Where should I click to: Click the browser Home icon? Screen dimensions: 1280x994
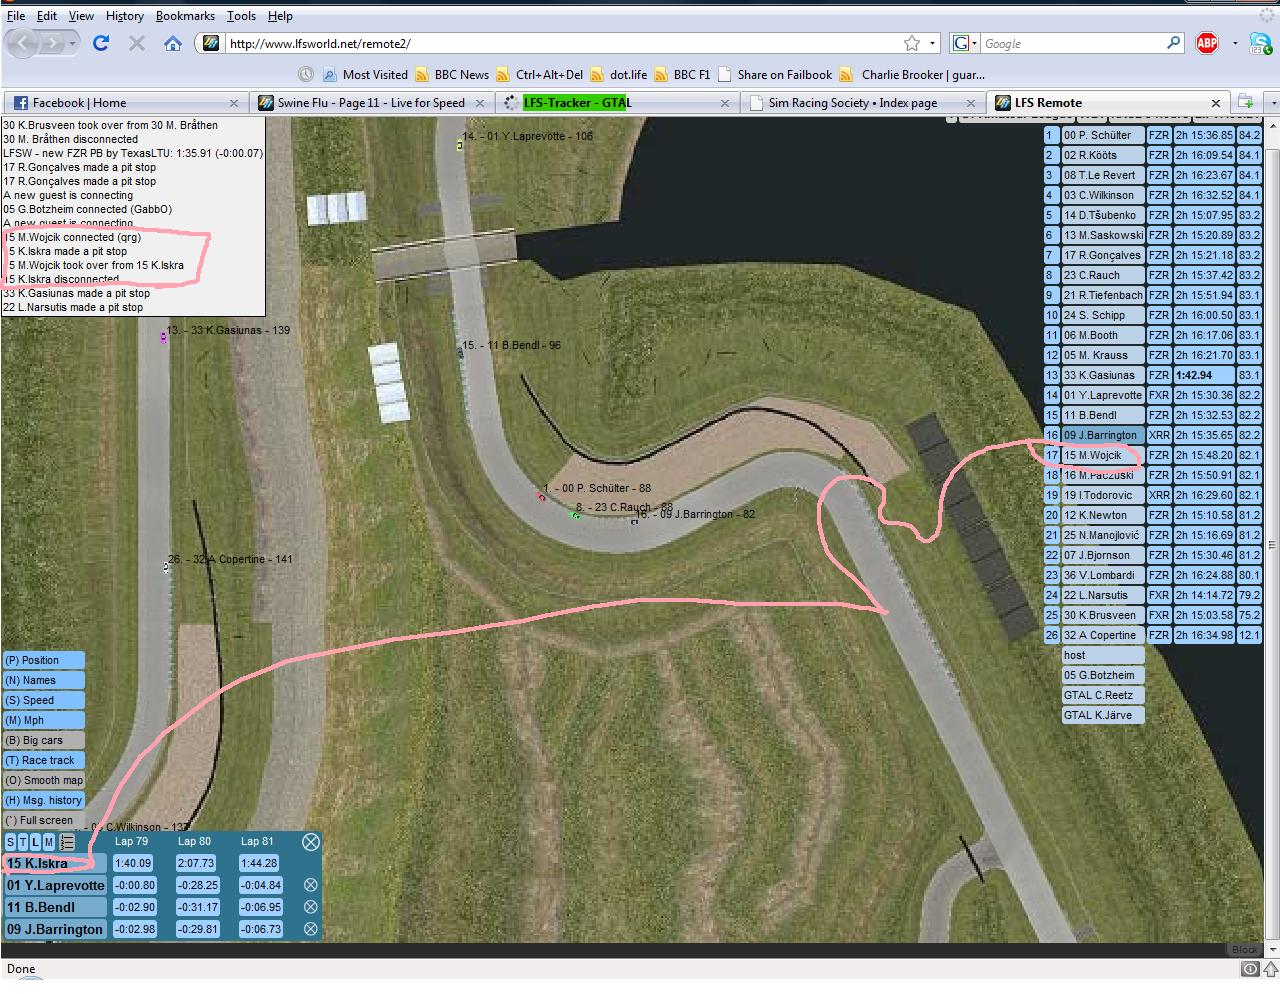(x=173, y=43)
